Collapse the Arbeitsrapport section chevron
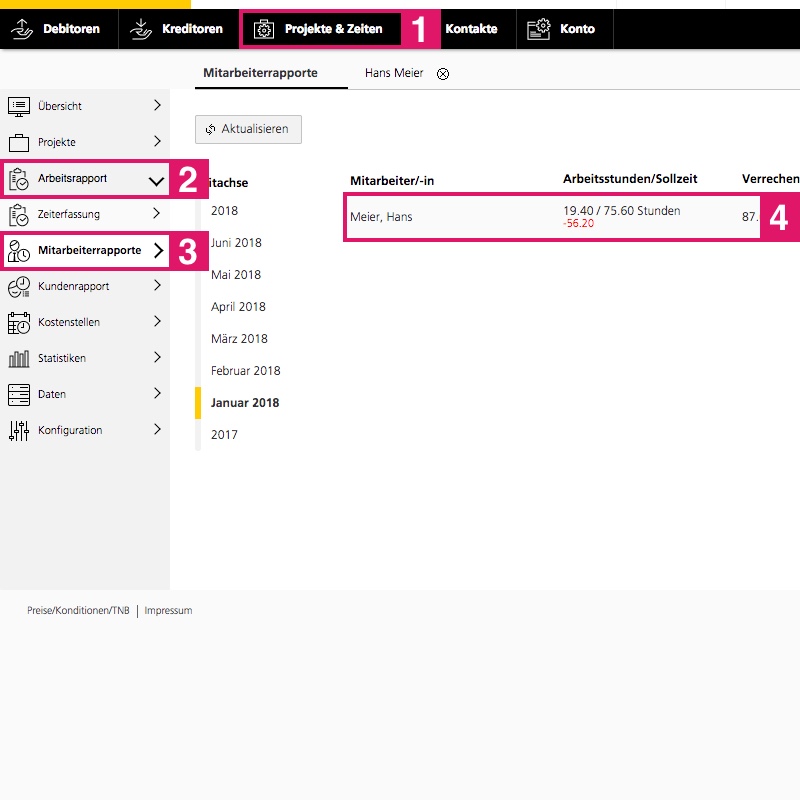 [156, 180]
